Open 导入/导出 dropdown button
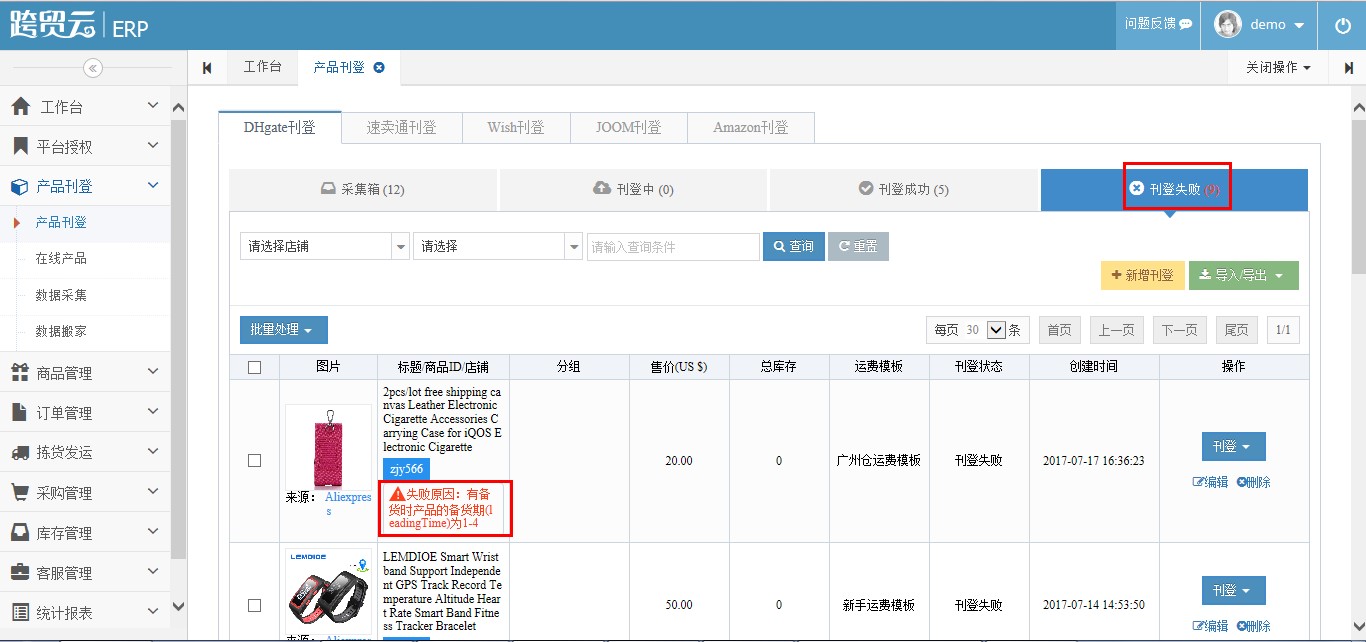 [1243, 275]
